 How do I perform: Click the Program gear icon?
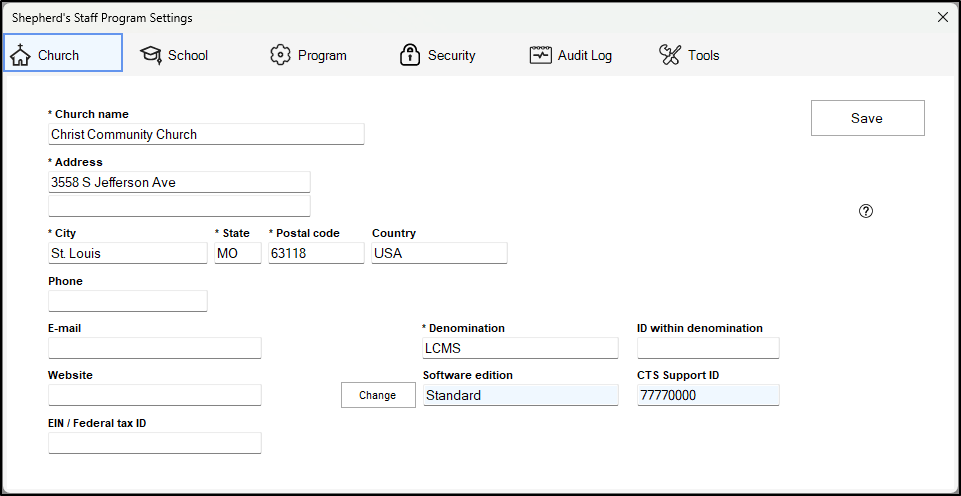click(x=280, y=55)
